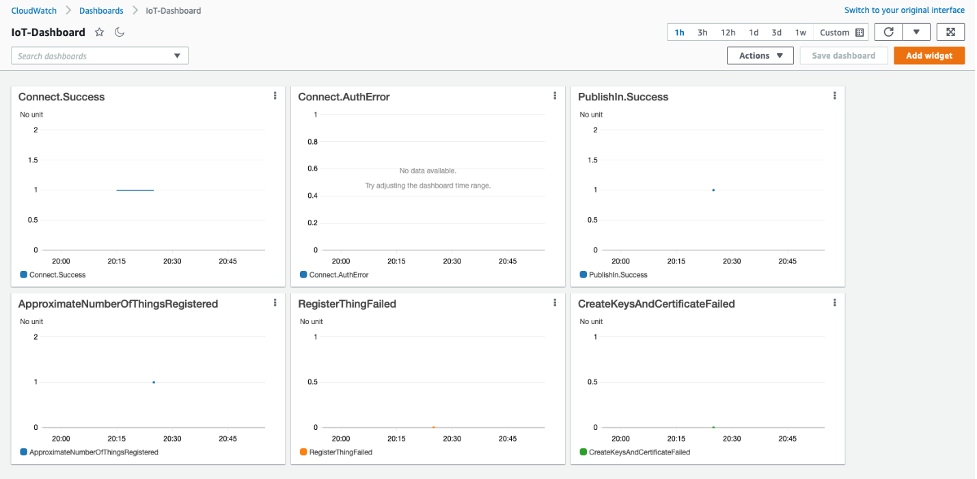Click the ApproximateNumberOfThingsRegistered data point
This screenshot has width=977, height=479.
pyautogui.click(x=153, y=382)
